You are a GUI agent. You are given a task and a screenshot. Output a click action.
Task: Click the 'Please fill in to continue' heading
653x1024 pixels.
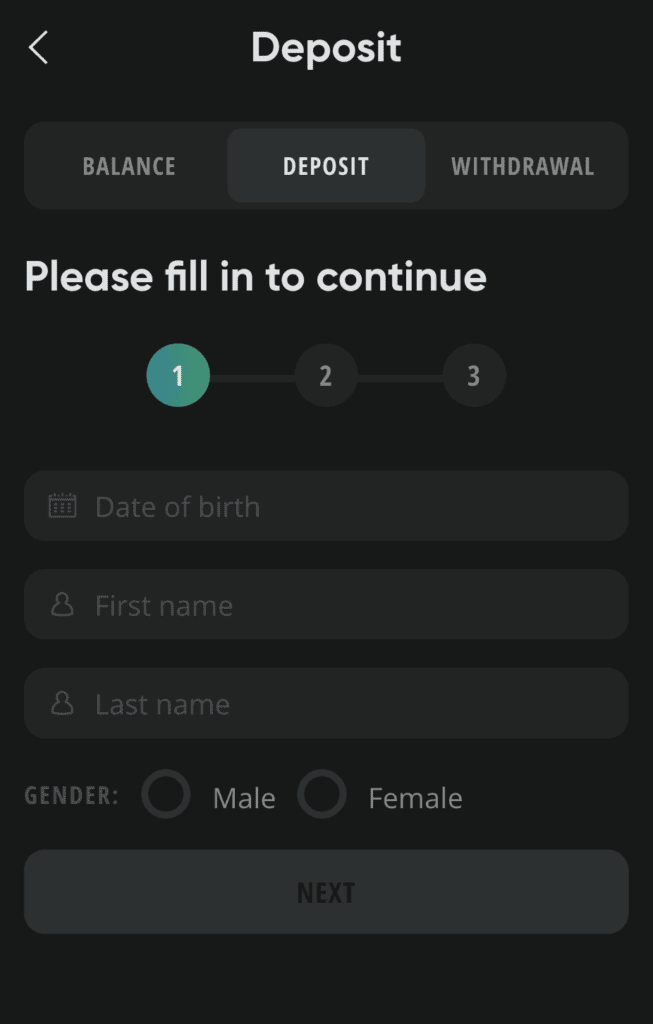click(x=256, y=277)
